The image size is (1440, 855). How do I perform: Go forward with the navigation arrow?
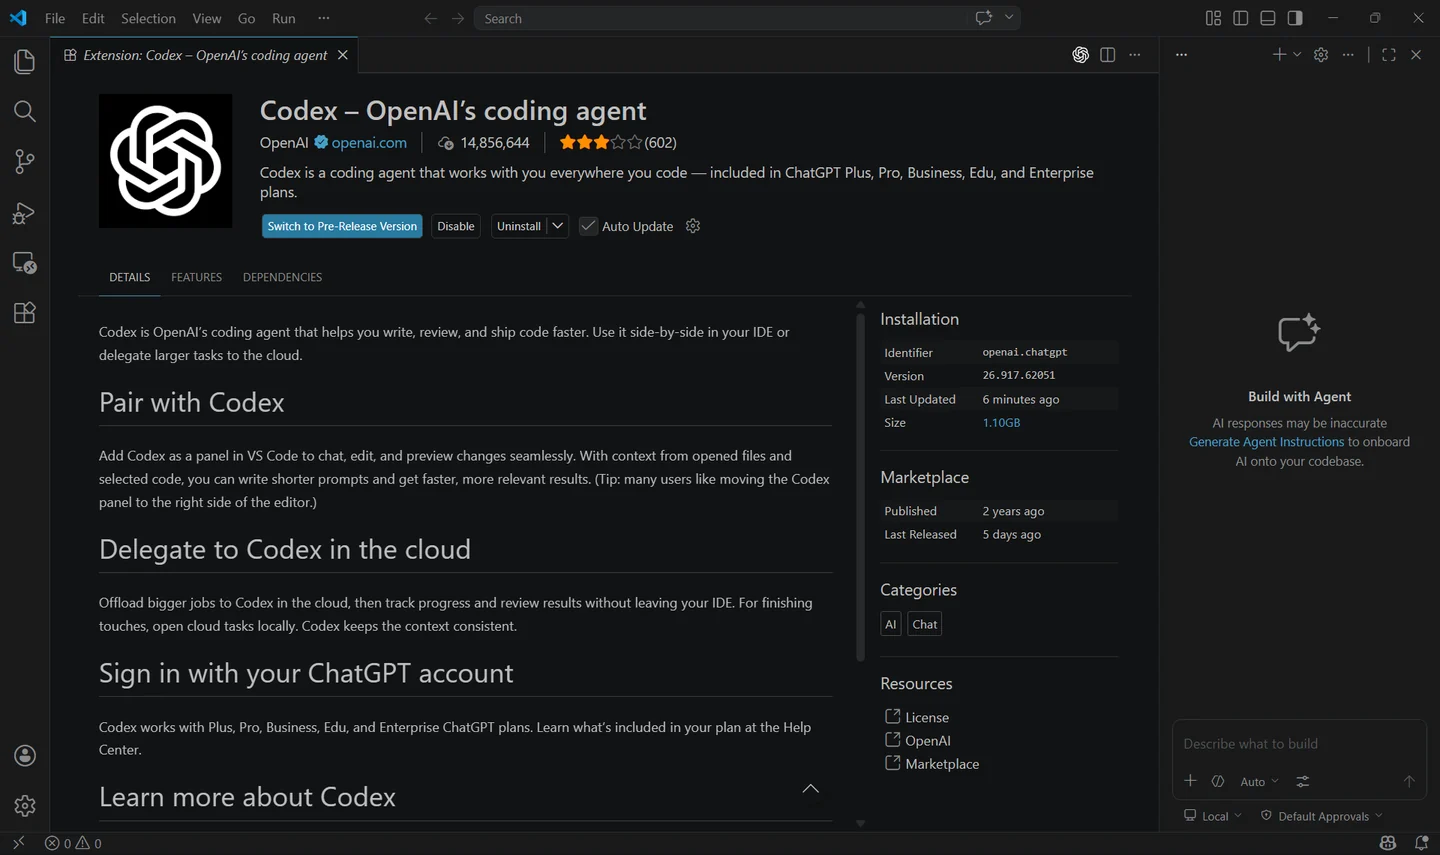point(458,18)
